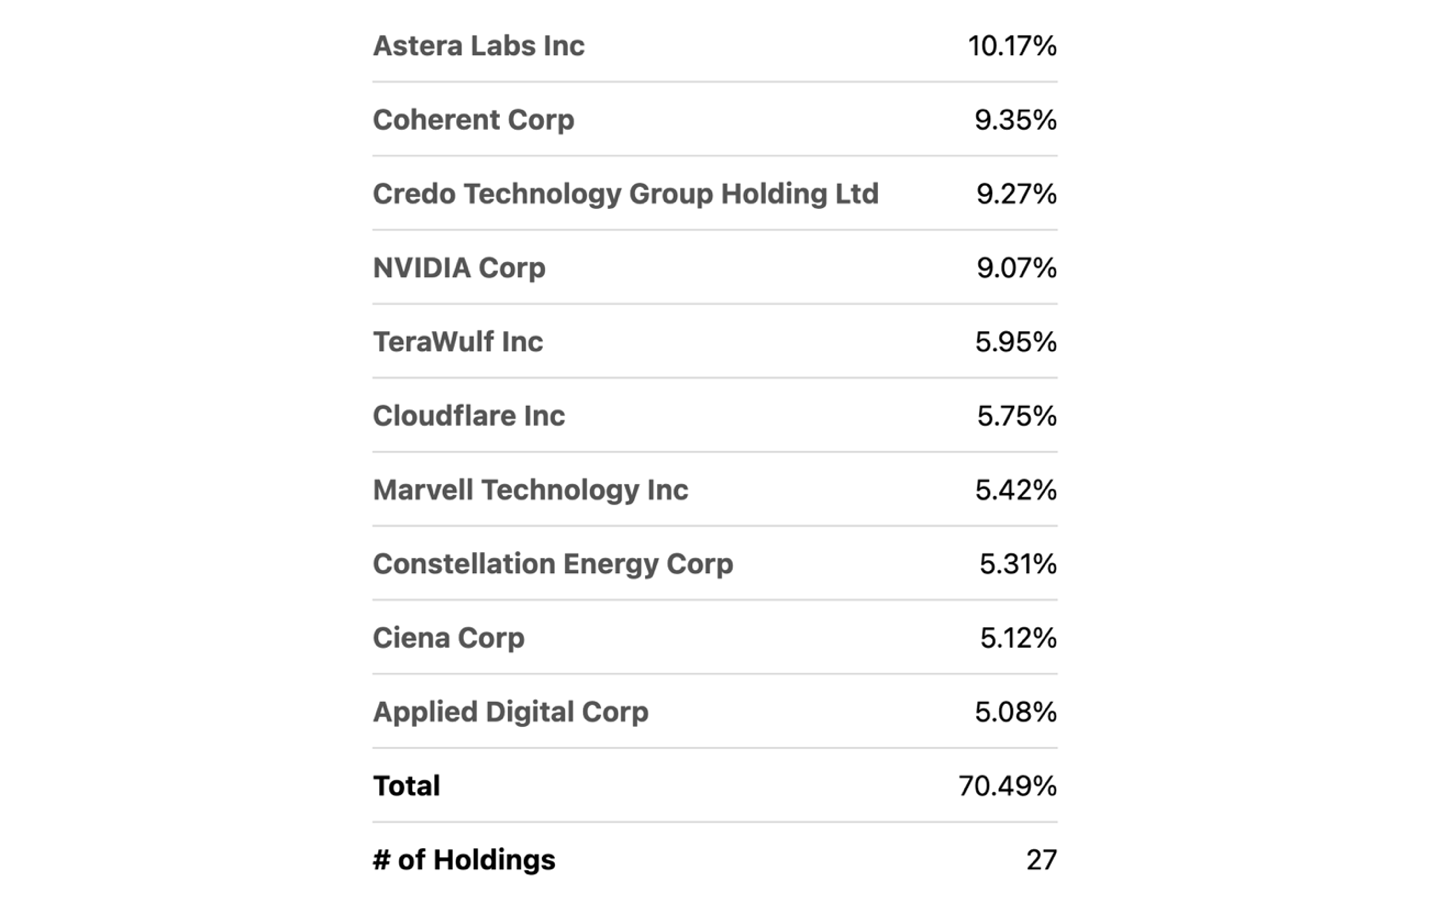Select the Coherent Corp holding name
The width and height of the screenshot is (1432, 898).
coord(473,120)
